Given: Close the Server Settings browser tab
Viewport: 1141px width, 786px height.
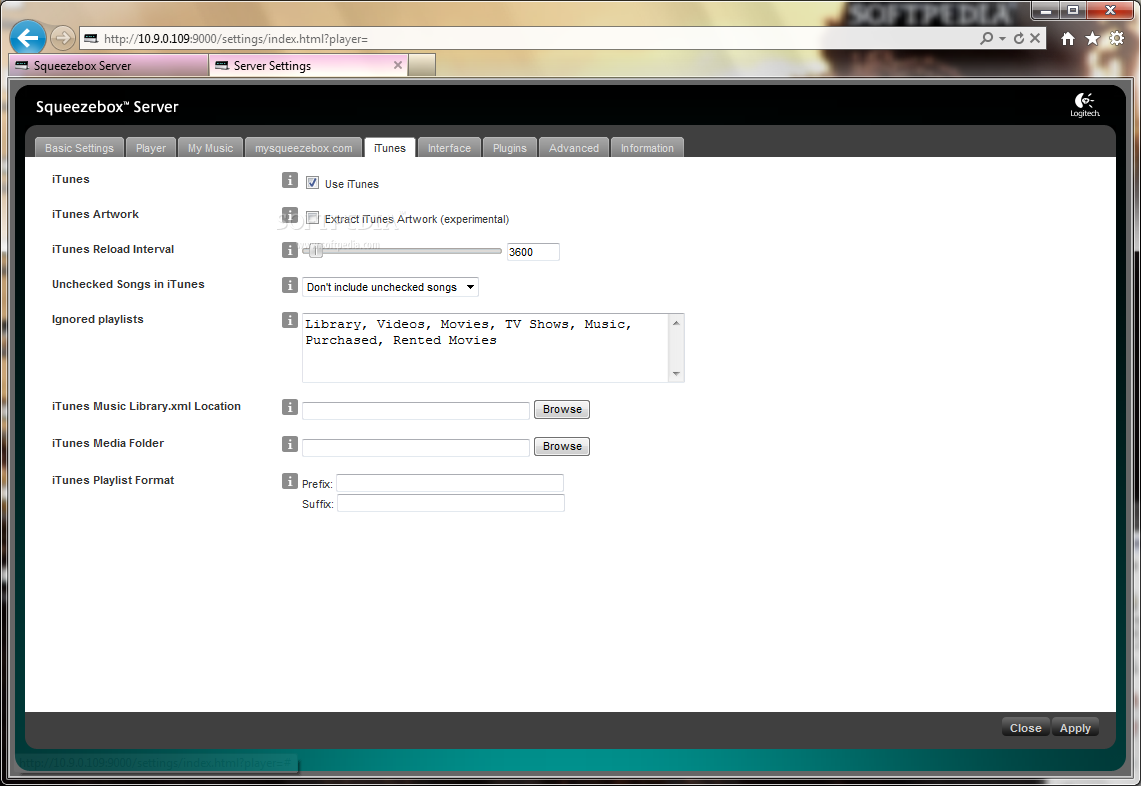Looking at the screenshot, I should pos(397,65).
